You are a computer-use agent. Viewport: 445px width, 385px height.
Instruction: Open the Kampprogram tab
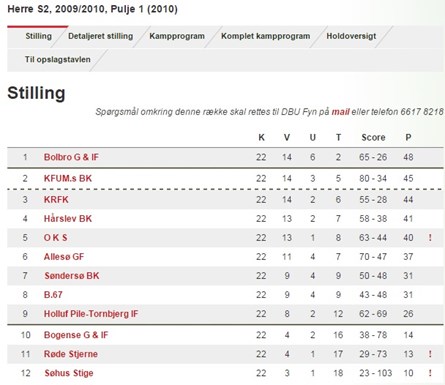point(177,36)
